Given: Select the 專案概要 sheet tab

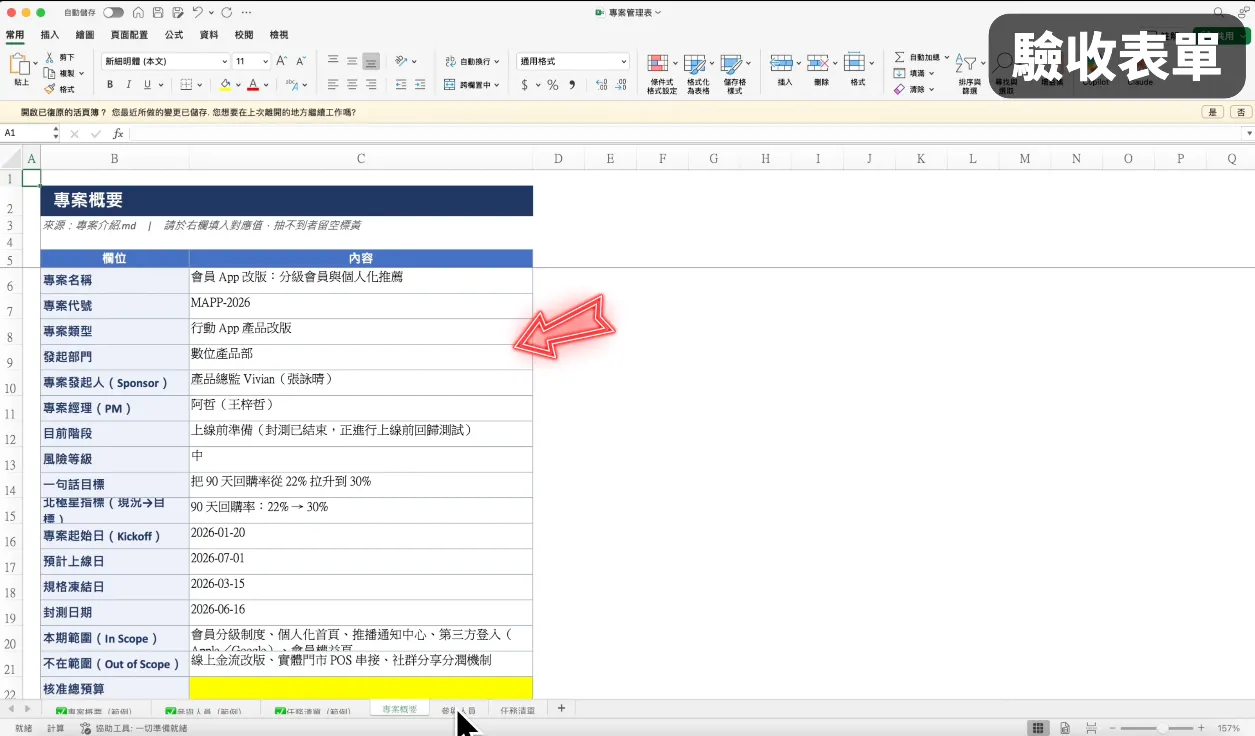Looking at the screenshot, I should point(400,709).
